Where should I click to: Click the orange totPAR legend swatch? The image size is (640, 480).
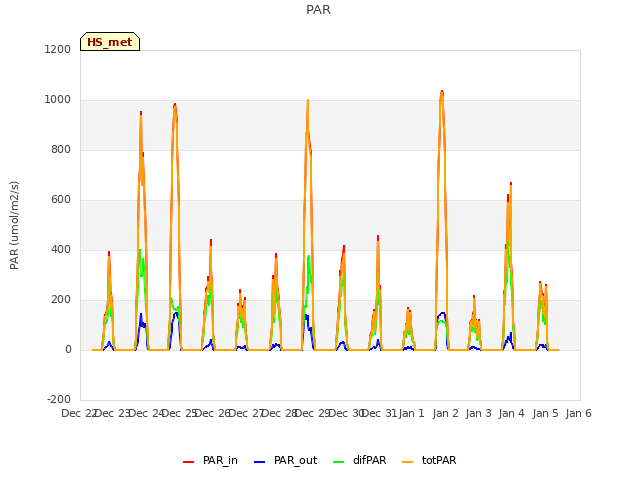click(x=408, y=462)
